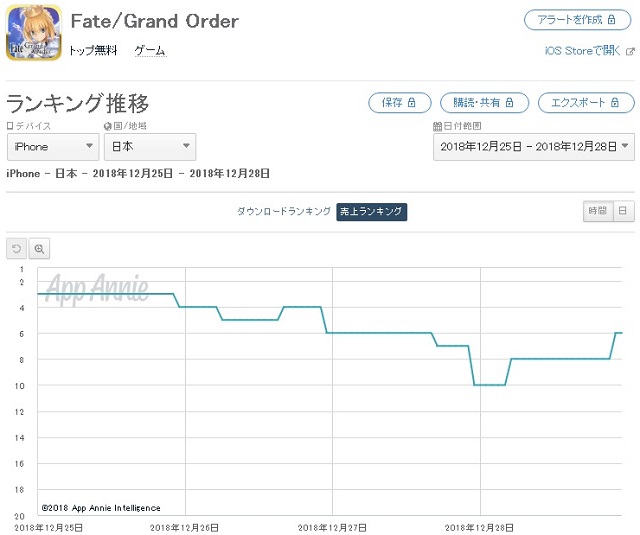
Task: Click the lock icon on 保存 button
Action: pos(411,102)
